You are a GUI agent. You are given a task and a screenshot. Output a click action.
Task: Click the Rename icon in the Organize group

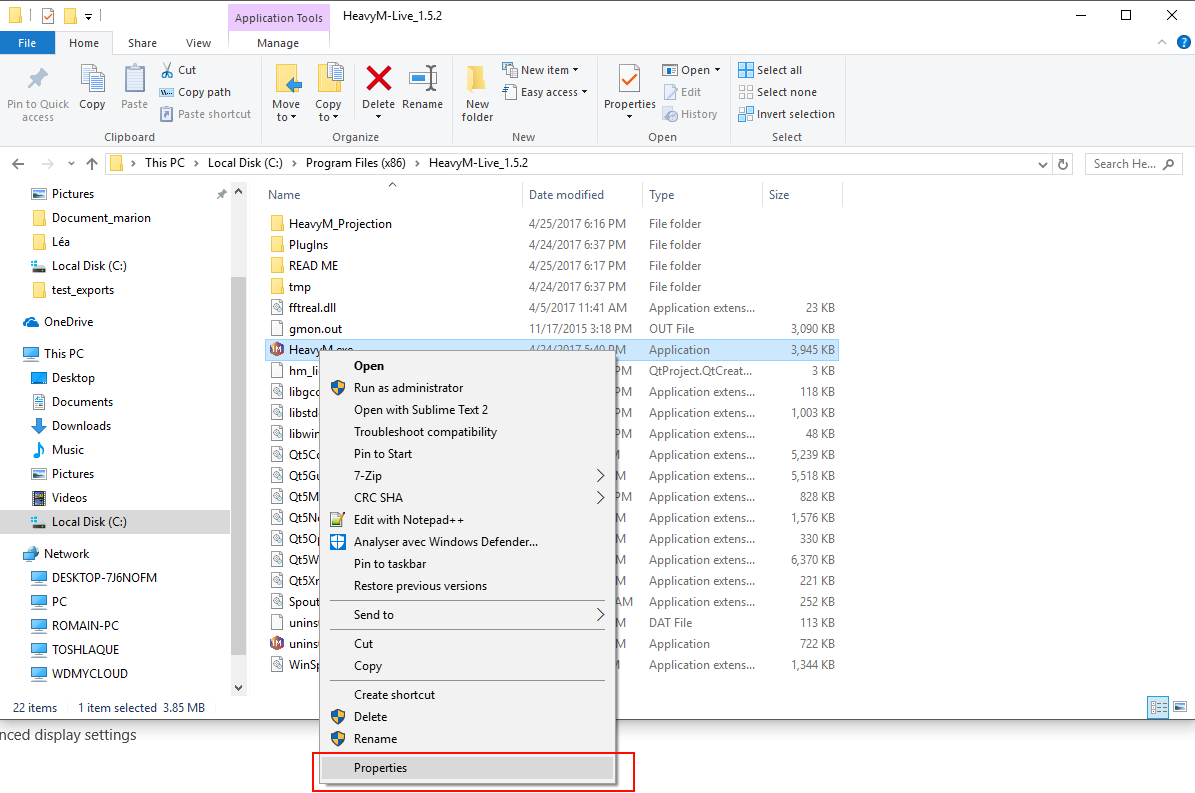click(x=423, y=79)
